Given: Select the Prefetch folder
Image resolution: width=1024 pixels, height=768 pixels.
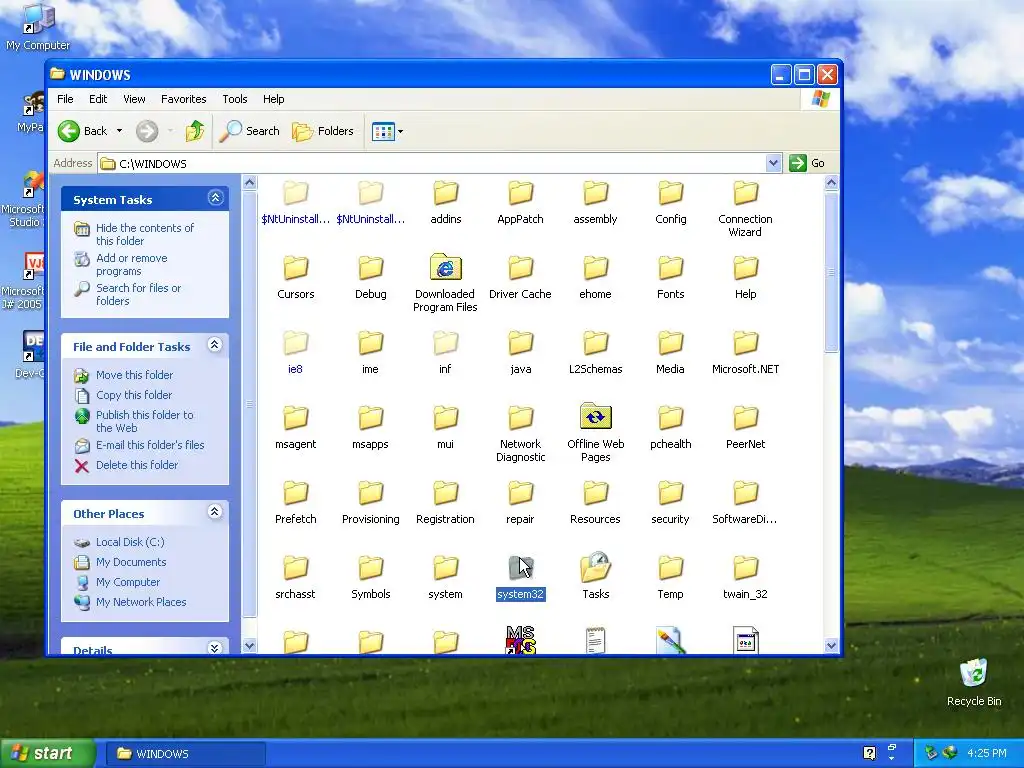Looking at the screenshot, I should 296,502.
